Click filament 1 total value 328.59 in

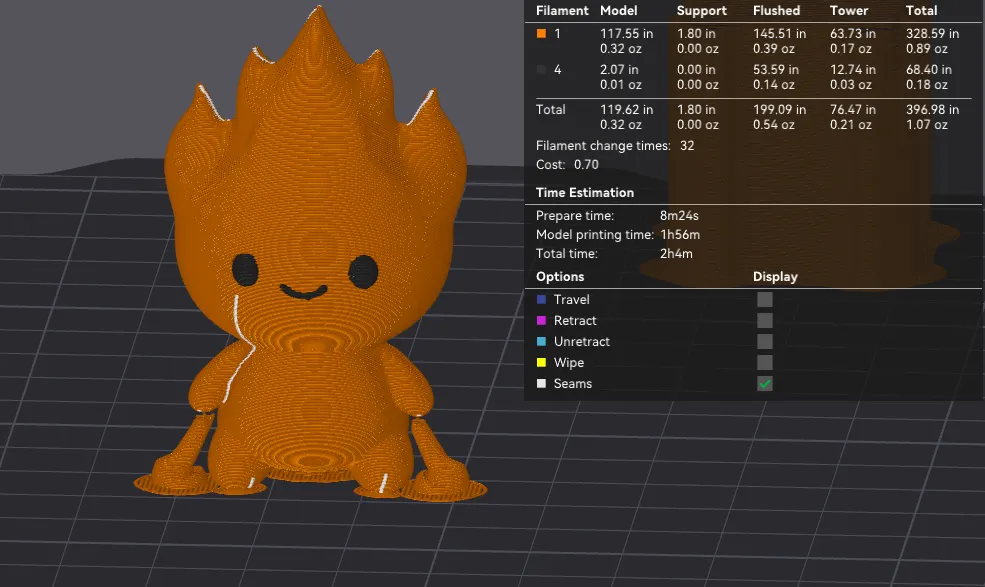pyautogui.click(x=932, y=34)
